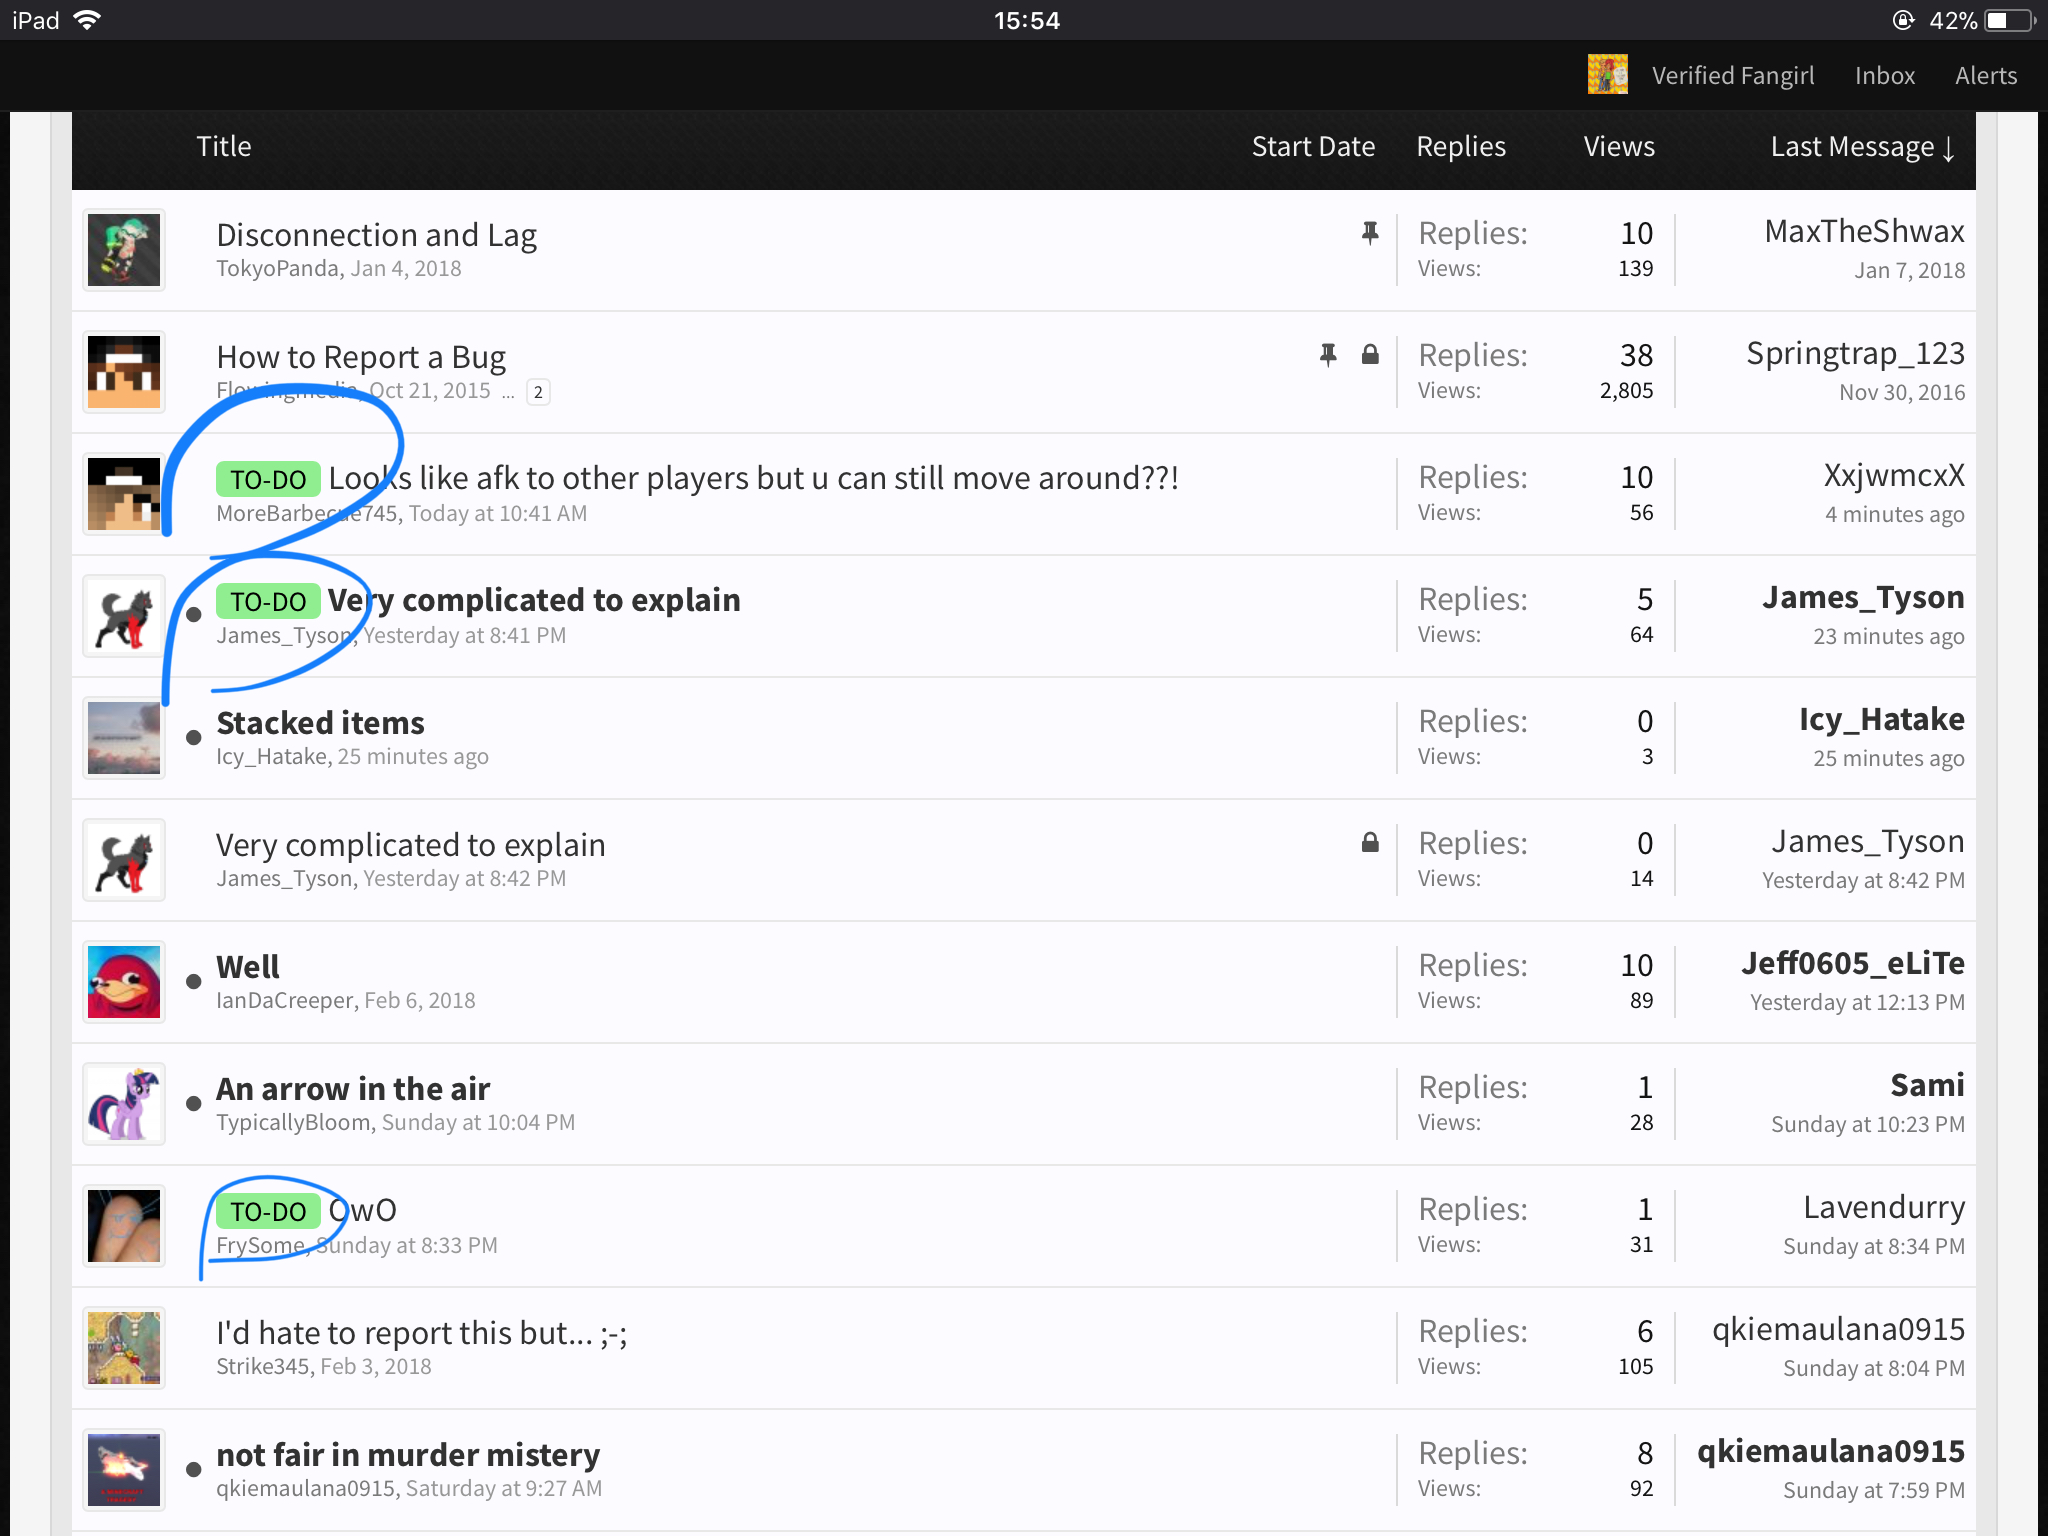Image resolution: width=2048 pixels, height=1536 pixels.
Task: Open the Disconnection and Lag thread
Action: coord(376,235)
